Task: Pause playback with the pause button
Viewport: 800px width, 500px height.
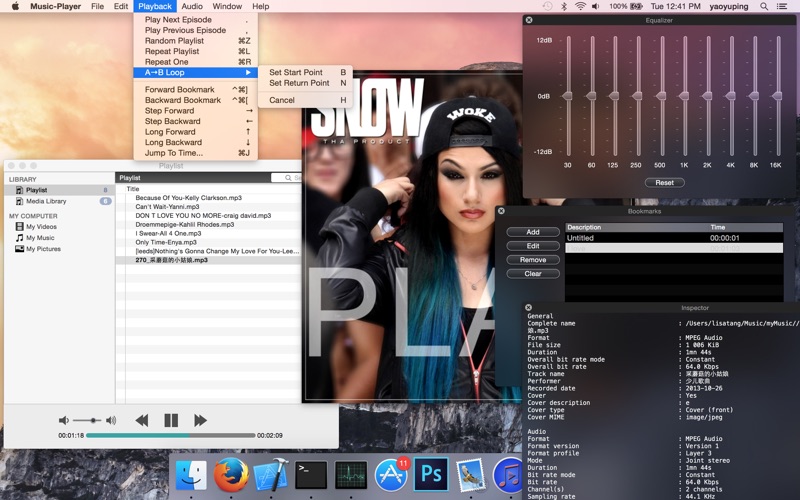Action: 171,420
